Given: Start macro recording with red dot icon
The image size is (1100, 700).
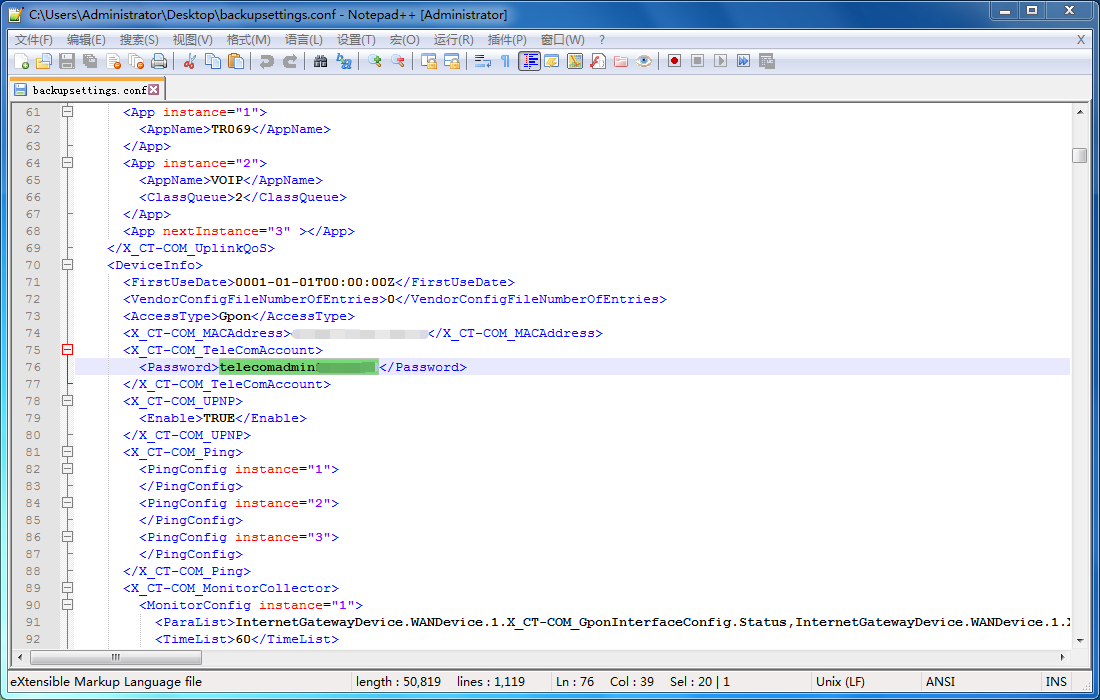Looking at the screenshot, I should [x=674, y=61].
